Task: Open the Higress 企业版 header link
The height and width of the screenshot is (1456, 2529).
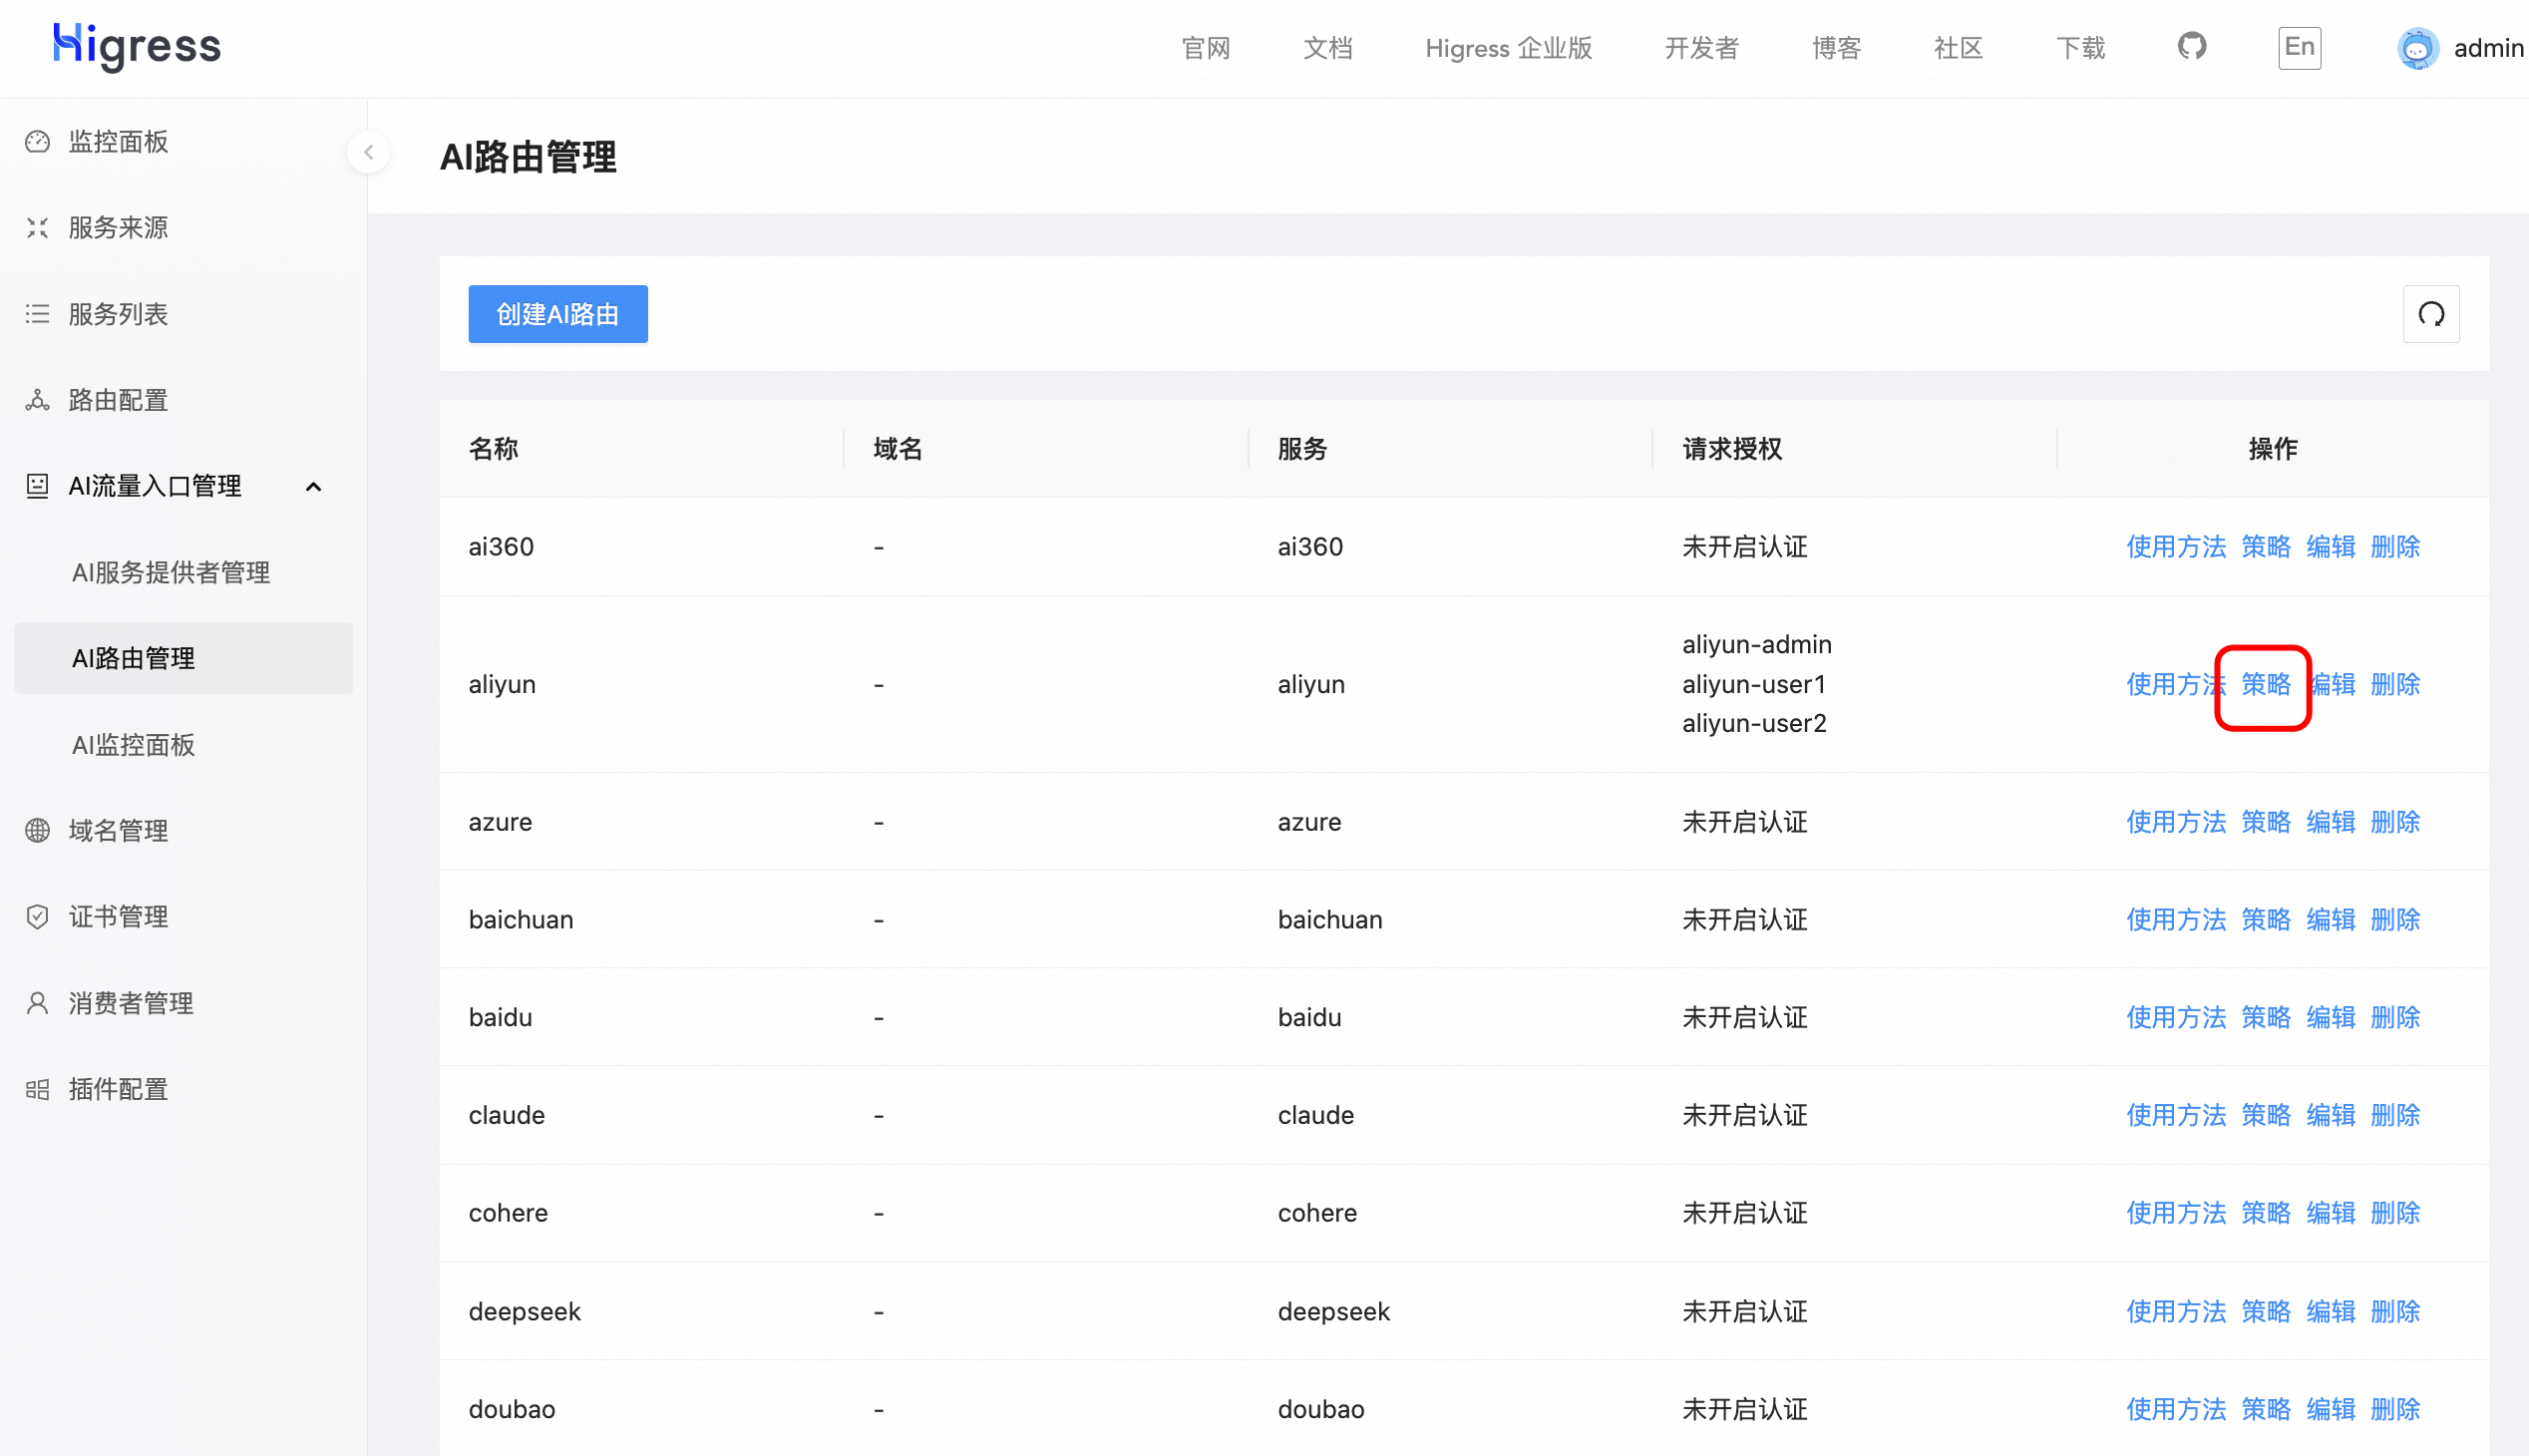Action: [x=1508, y=48]
